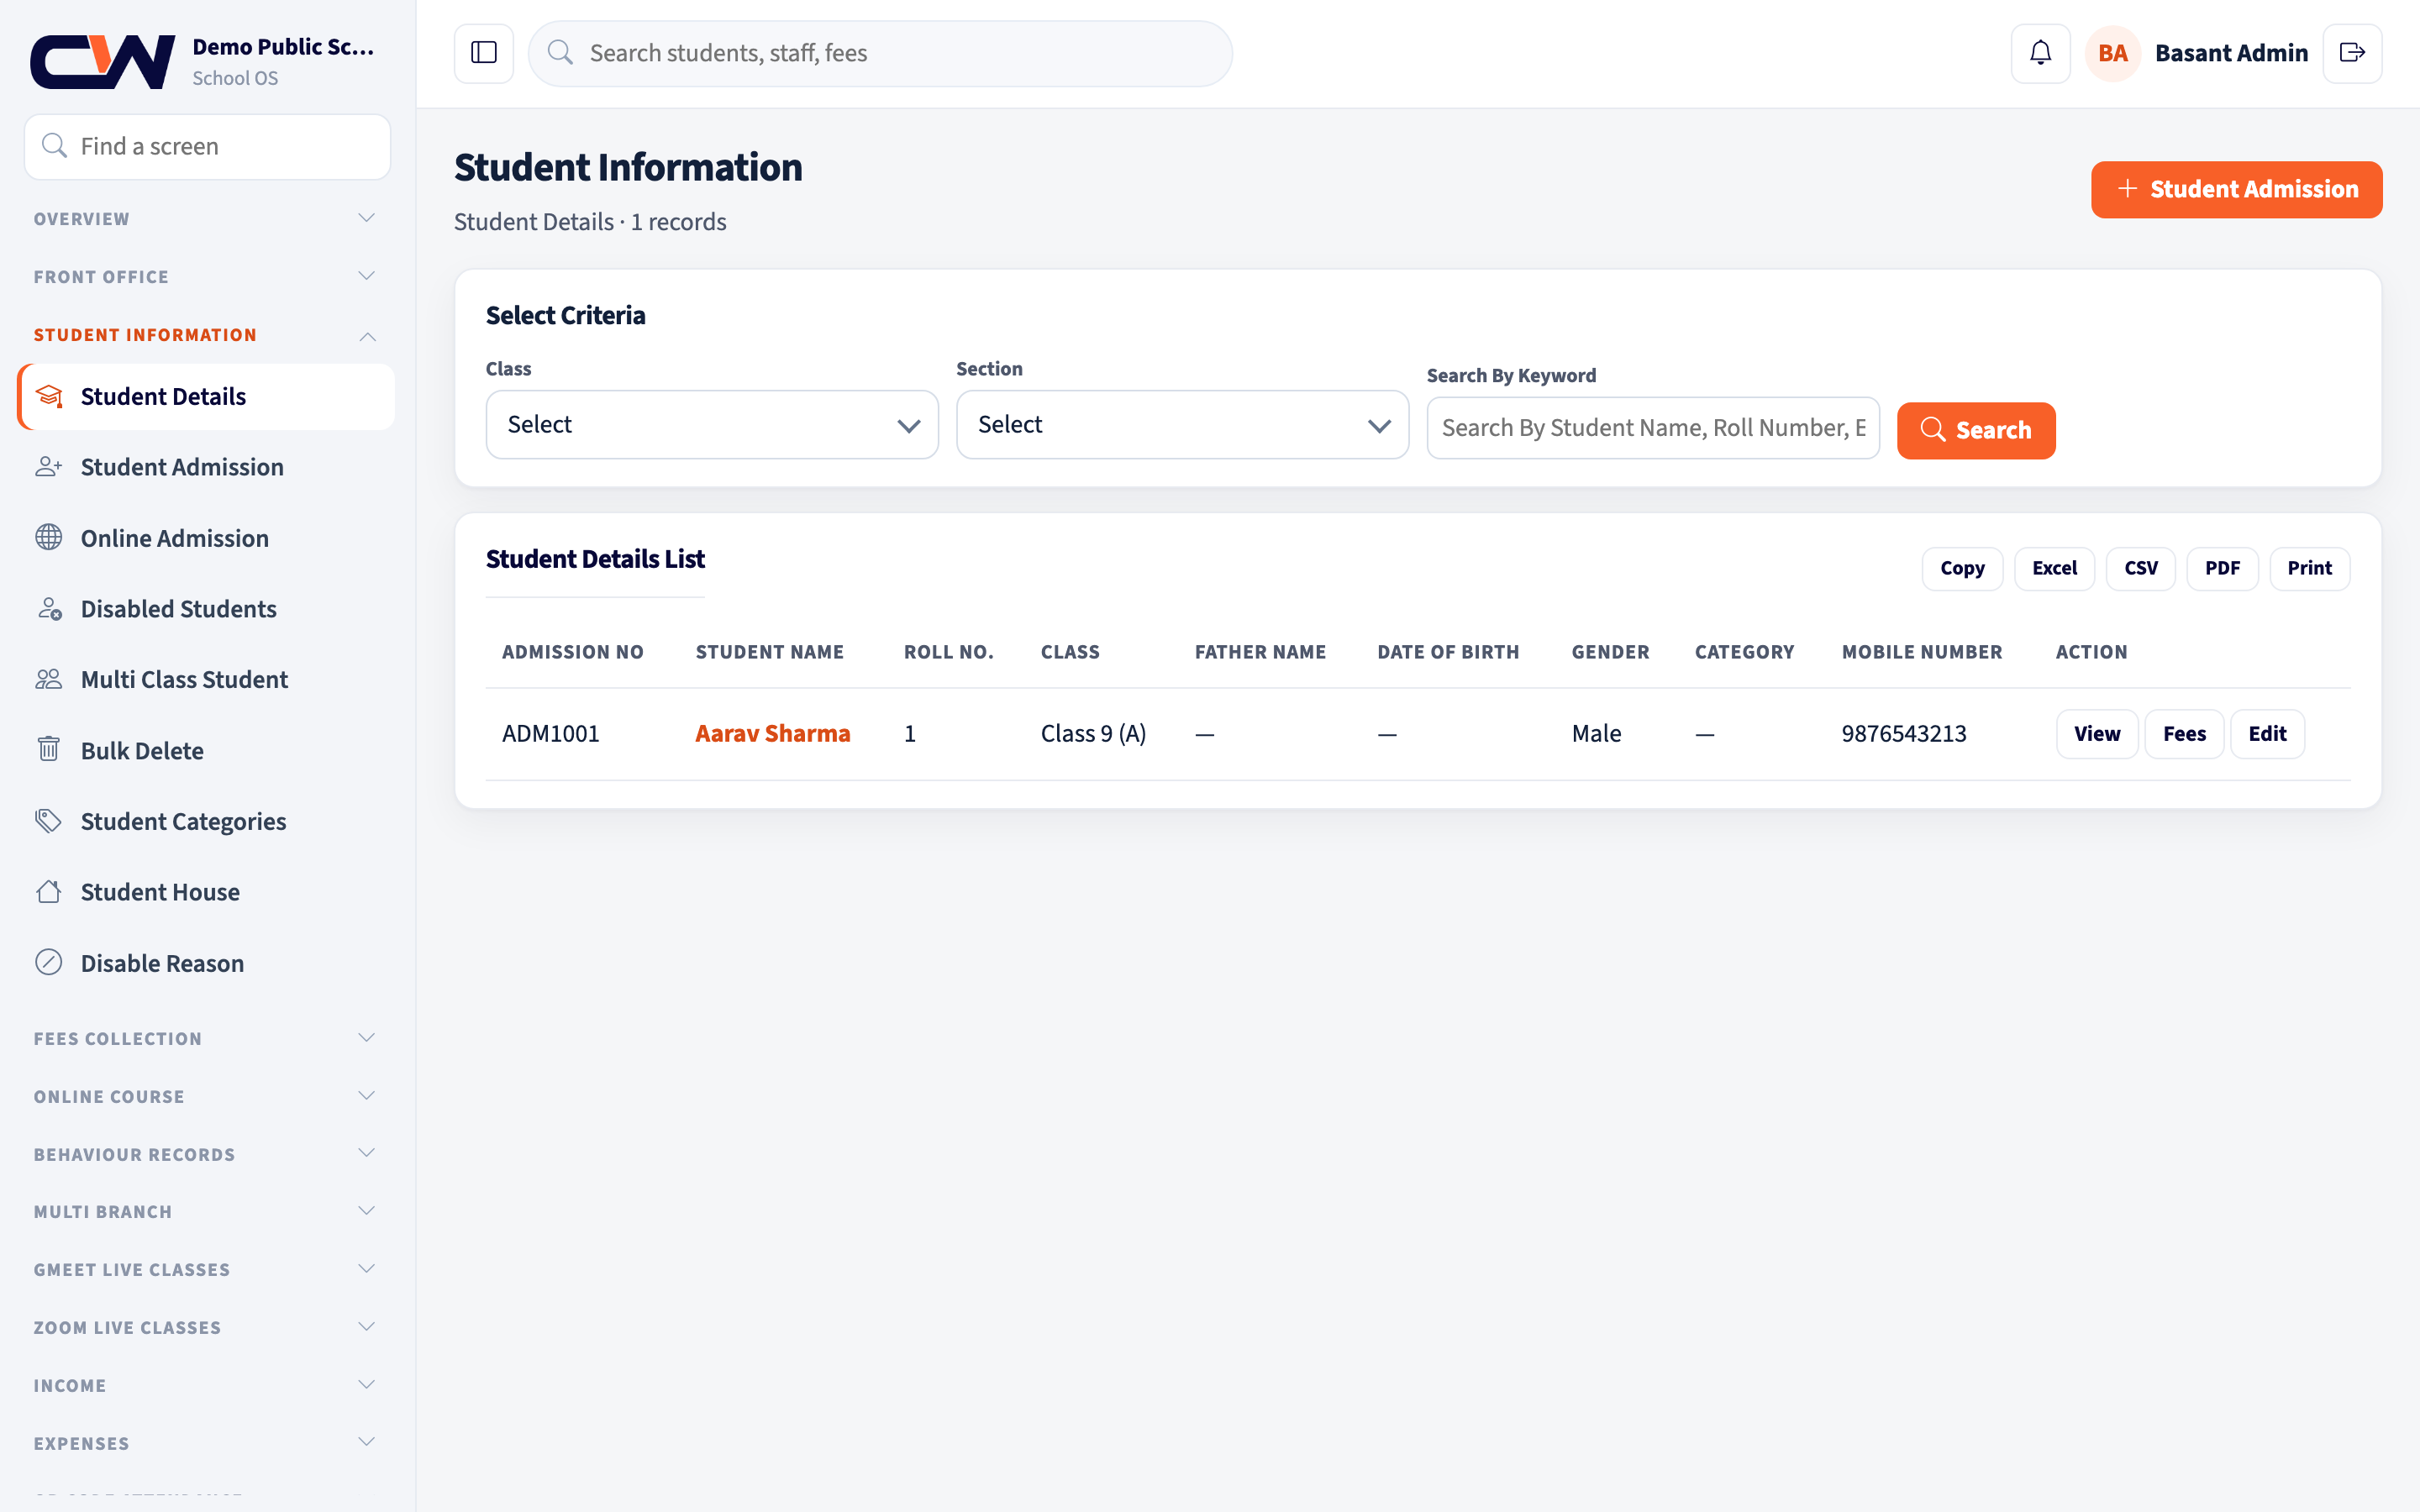
Task: Open the Section dropdown
Action: click(x=1182, y=425)
